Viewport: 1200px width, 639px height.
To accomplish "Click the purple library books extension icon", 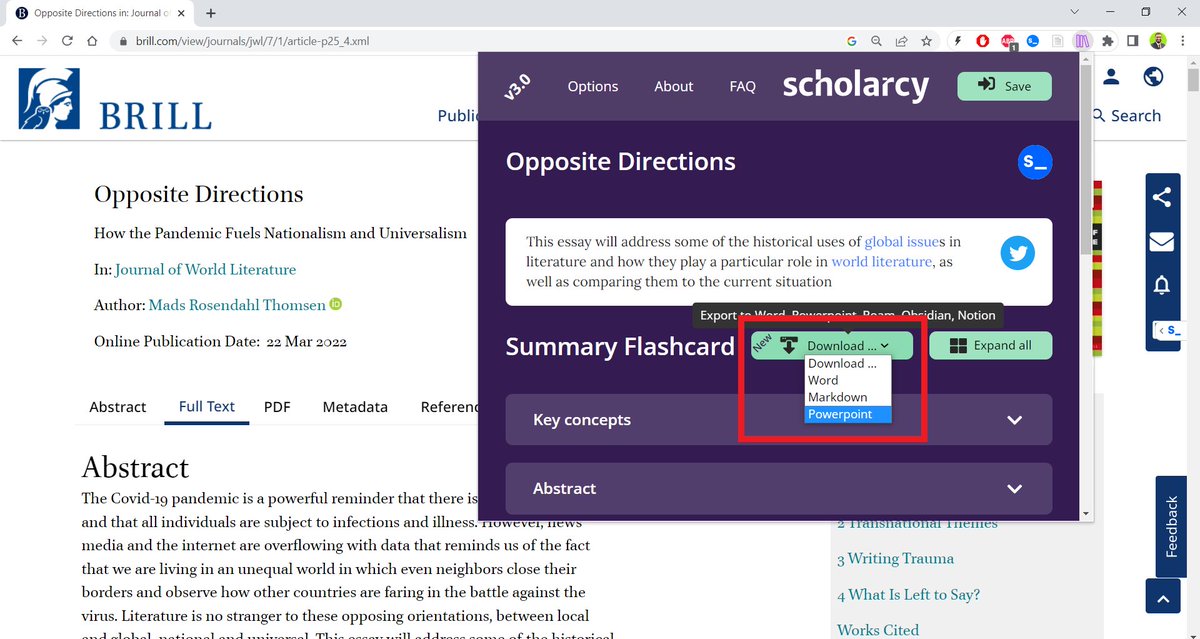I will (1083, 41).
